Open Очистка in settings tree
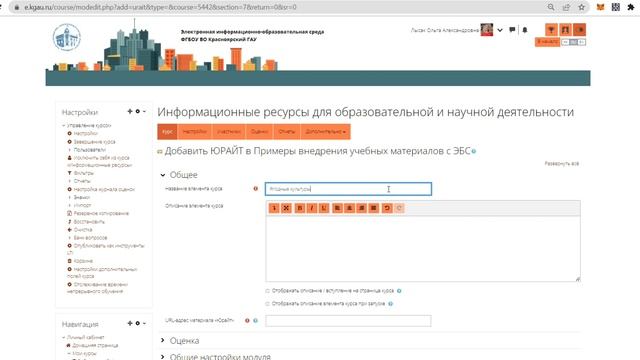 83,230
